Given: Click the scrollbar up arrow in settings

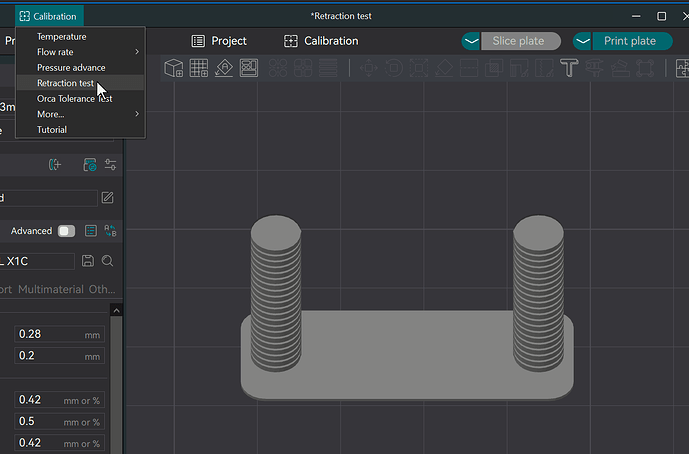Looking at the screenshot, I should [x=116, y=311].
